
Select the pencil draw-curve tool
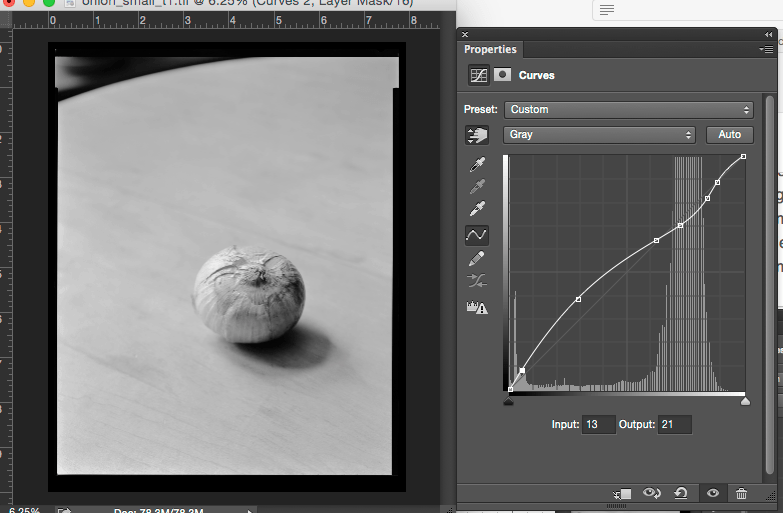pyautogui.click(x=477, y=259)
